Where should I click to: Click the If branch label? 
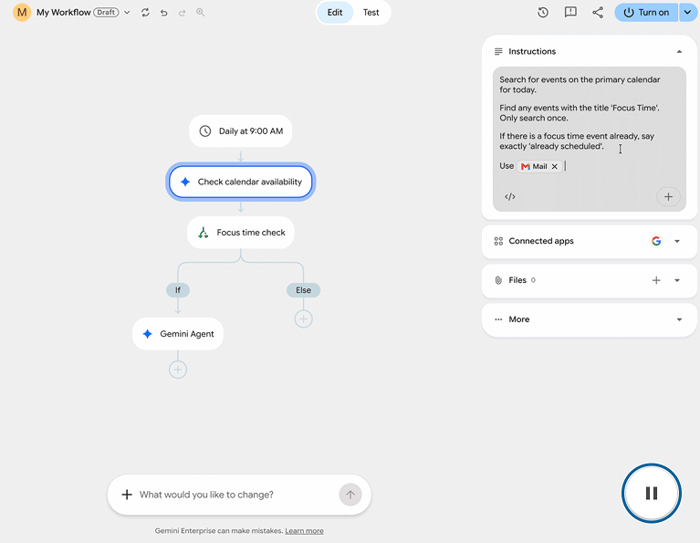tap(178, 290)
